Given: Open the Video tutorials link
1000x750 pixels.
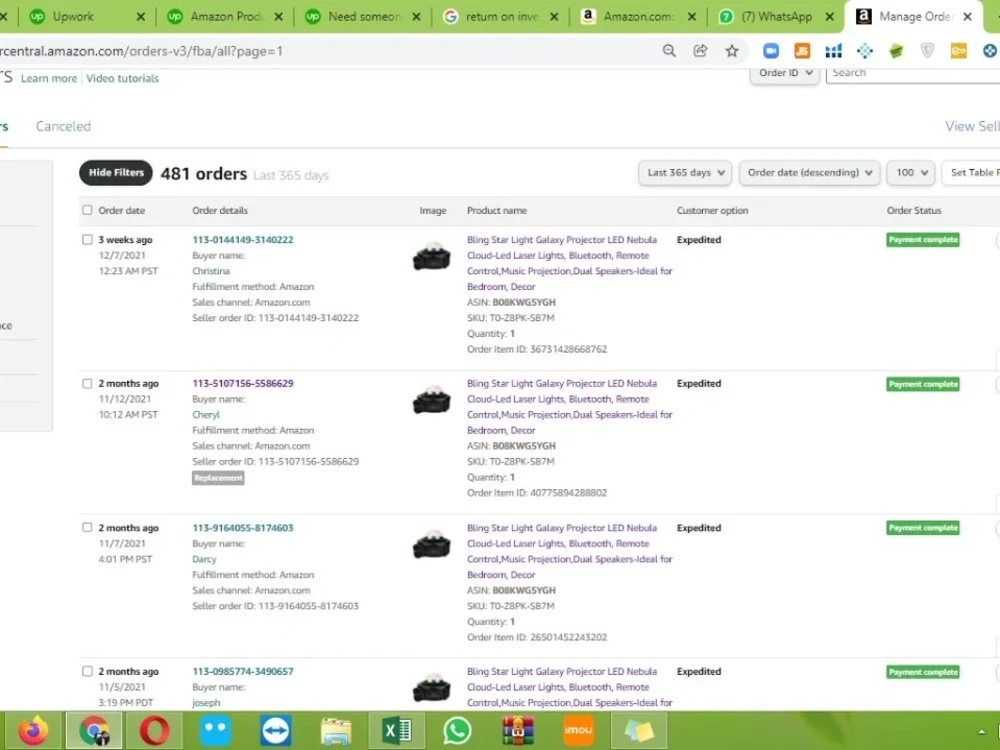Looking at the screenshot, I should pyautogui.click(x=122, y=78).
